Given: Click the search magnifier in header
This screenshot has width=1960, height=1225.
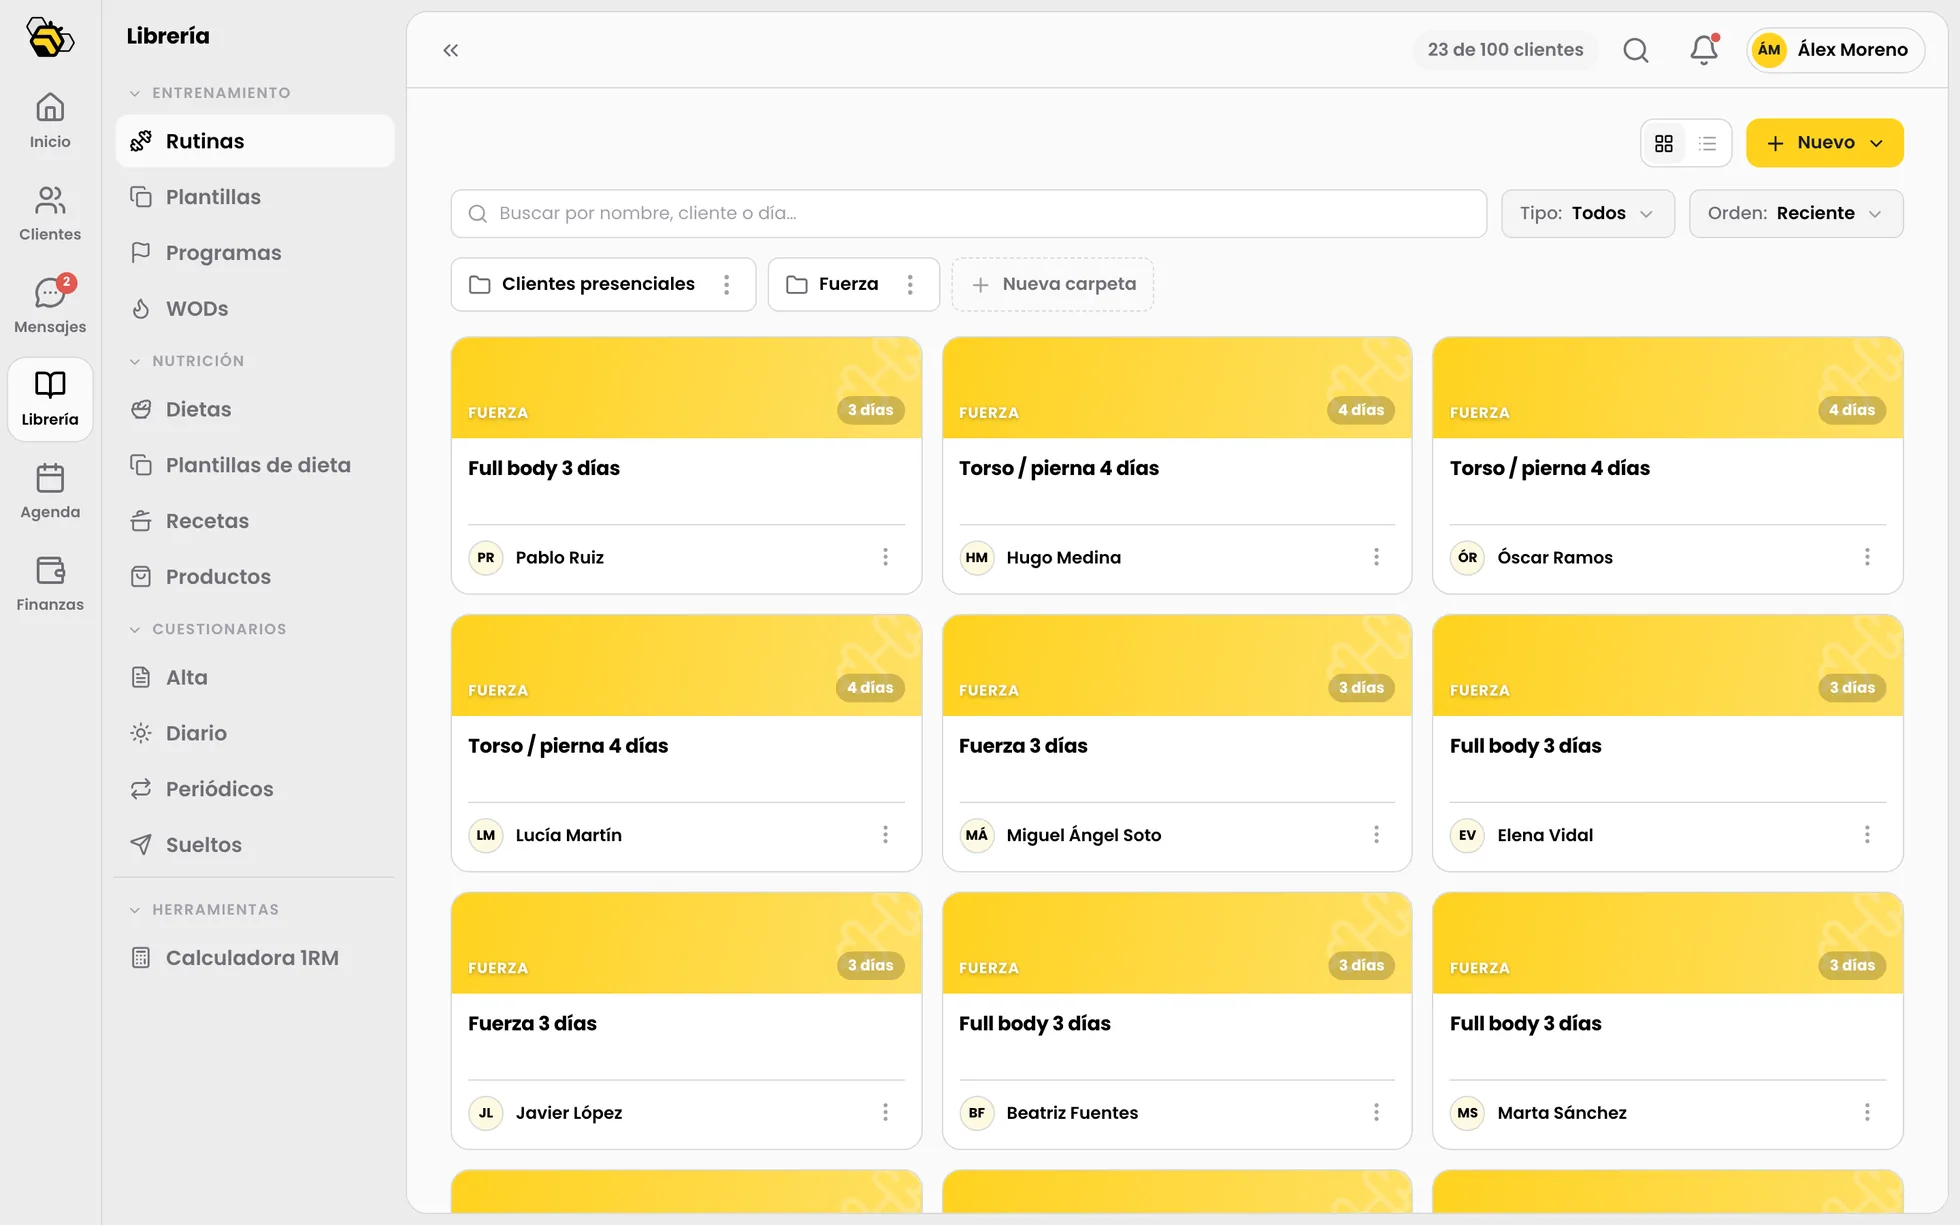Looking at the screenshot, I should (1636, 50).
